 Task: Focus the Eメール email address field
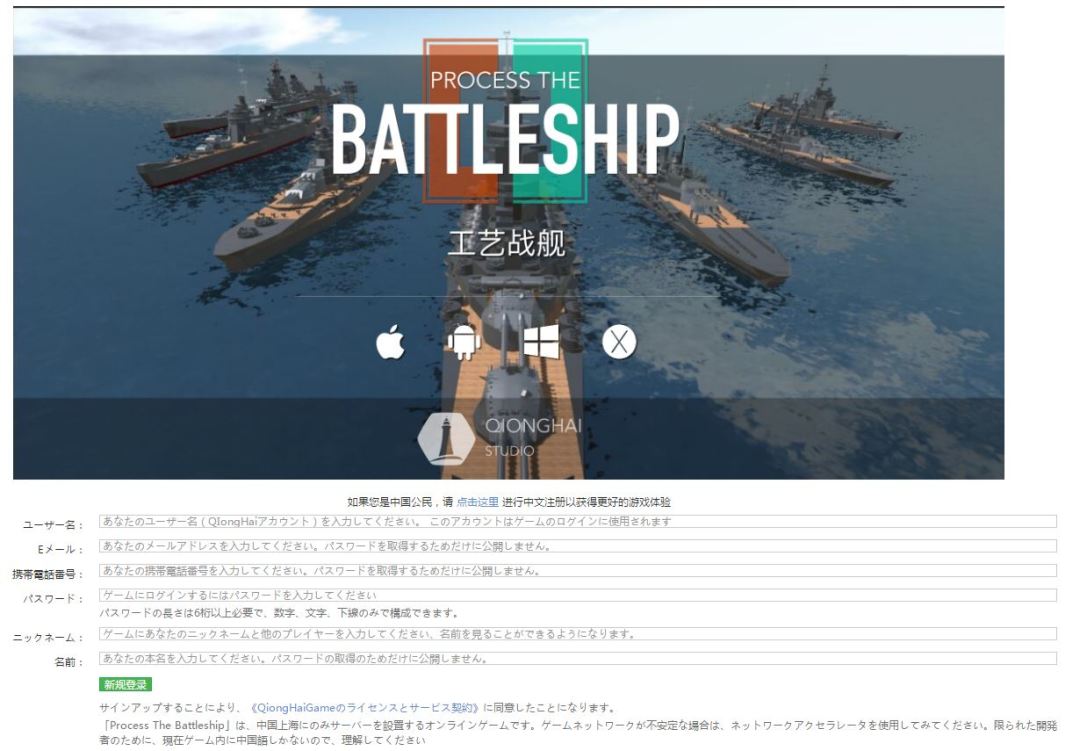point(577,546)
